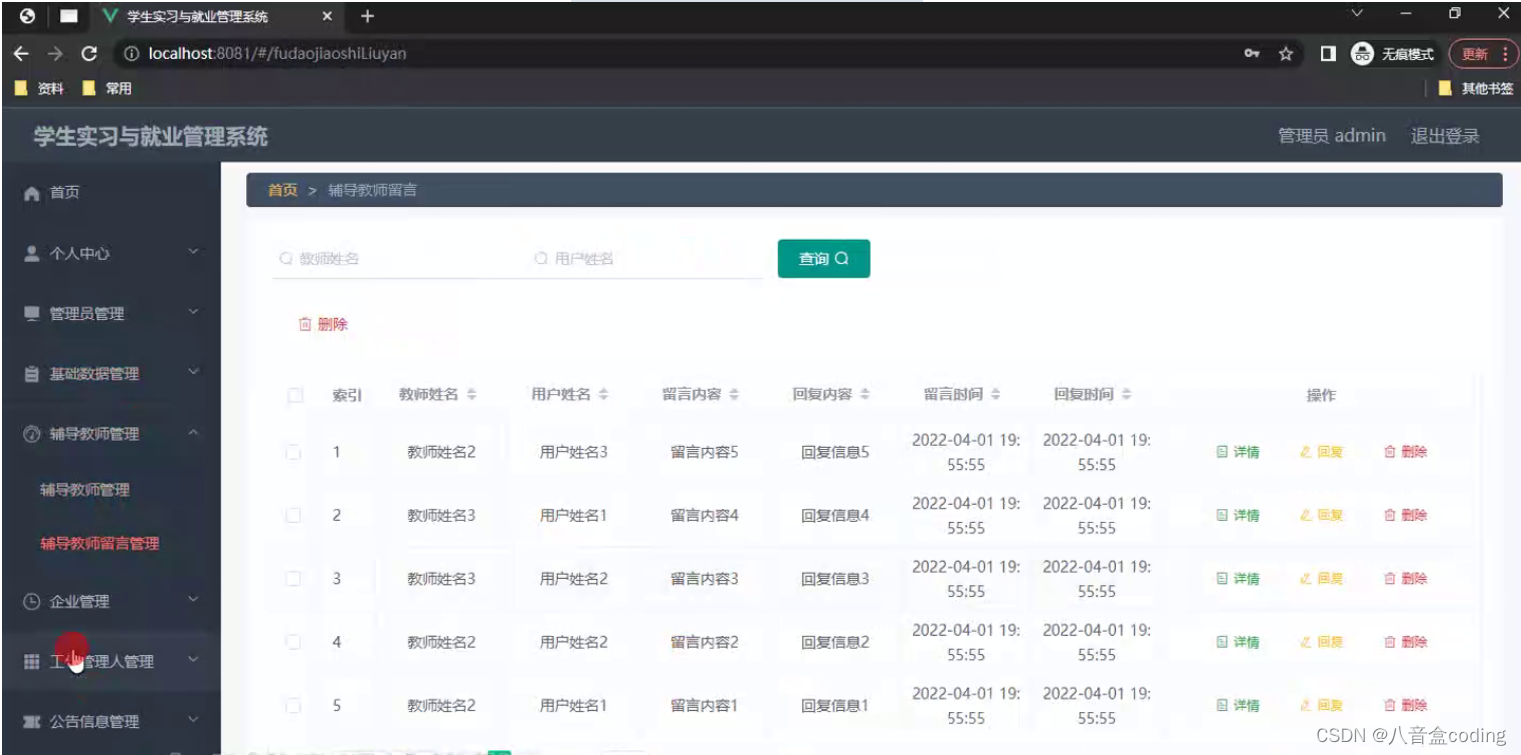Open 详情 for row 2
The width and height of the screenshot is (1521, 755).
pyautogui.click(x=1238, y=515)
